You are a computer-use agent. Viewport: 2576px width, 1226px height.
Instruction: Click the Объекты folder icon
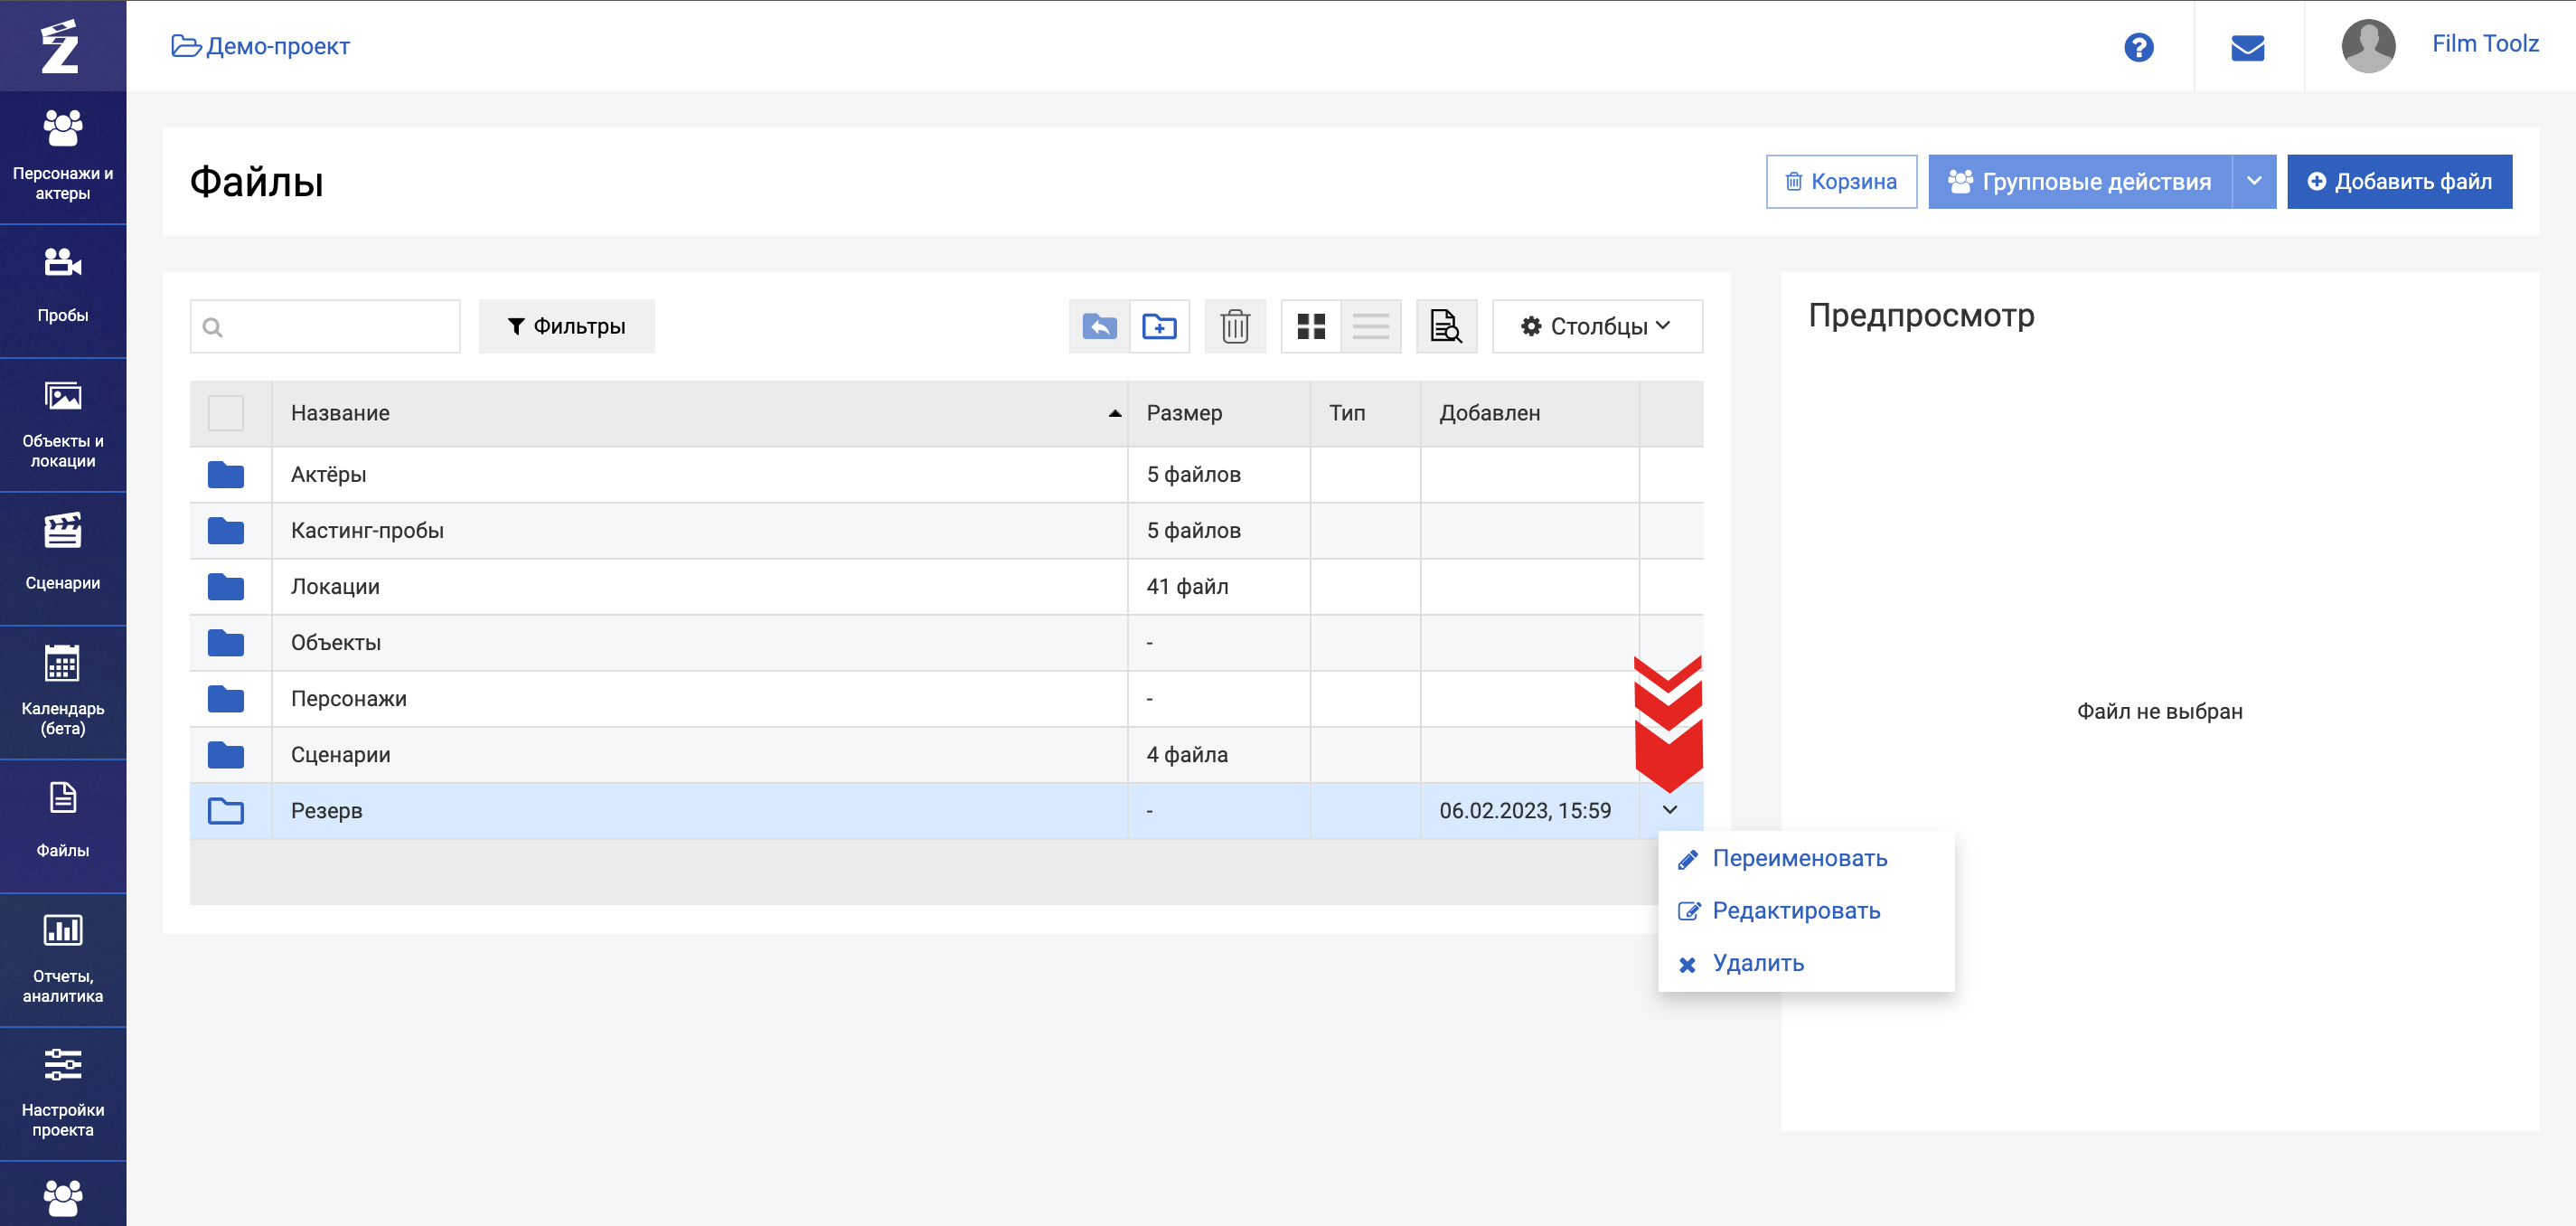[x=226, y=642]
